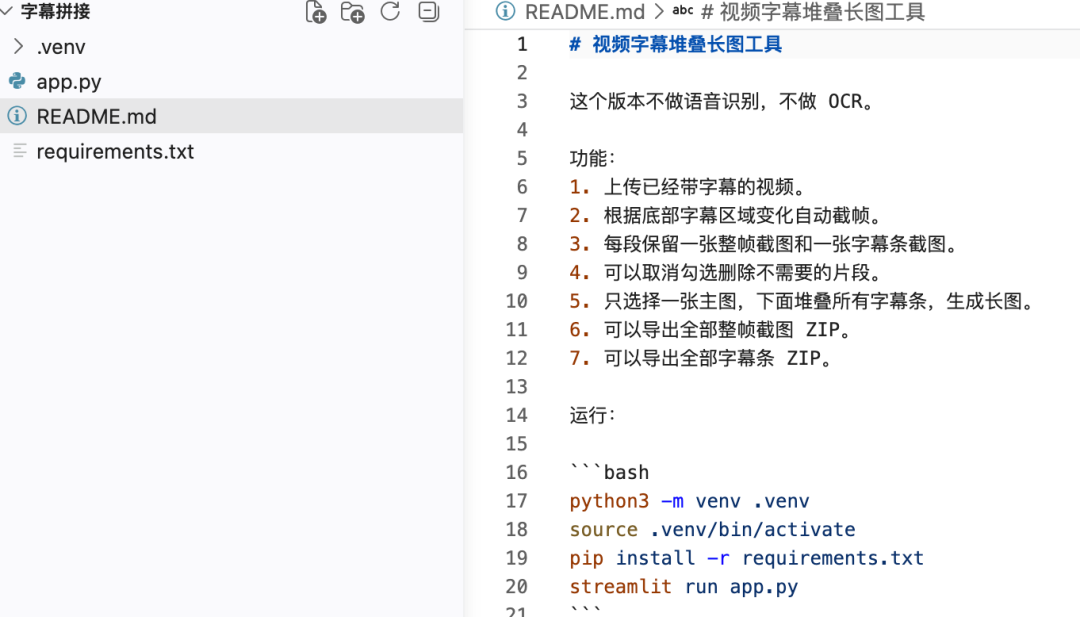Click the info icon in the breadcrumb bar

505,11
